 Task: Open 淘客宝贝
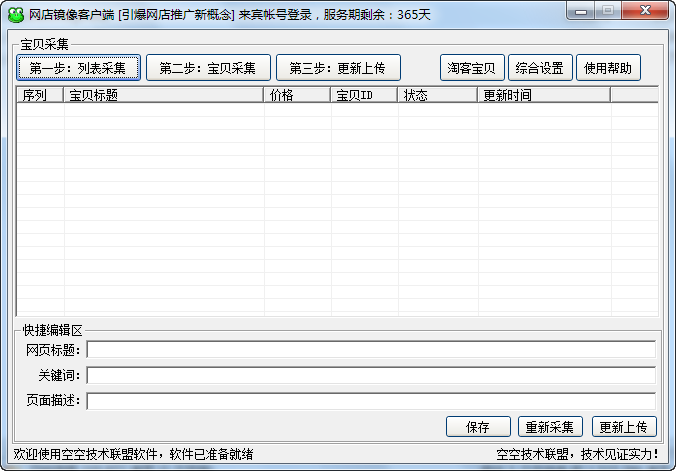coord(472,68)
